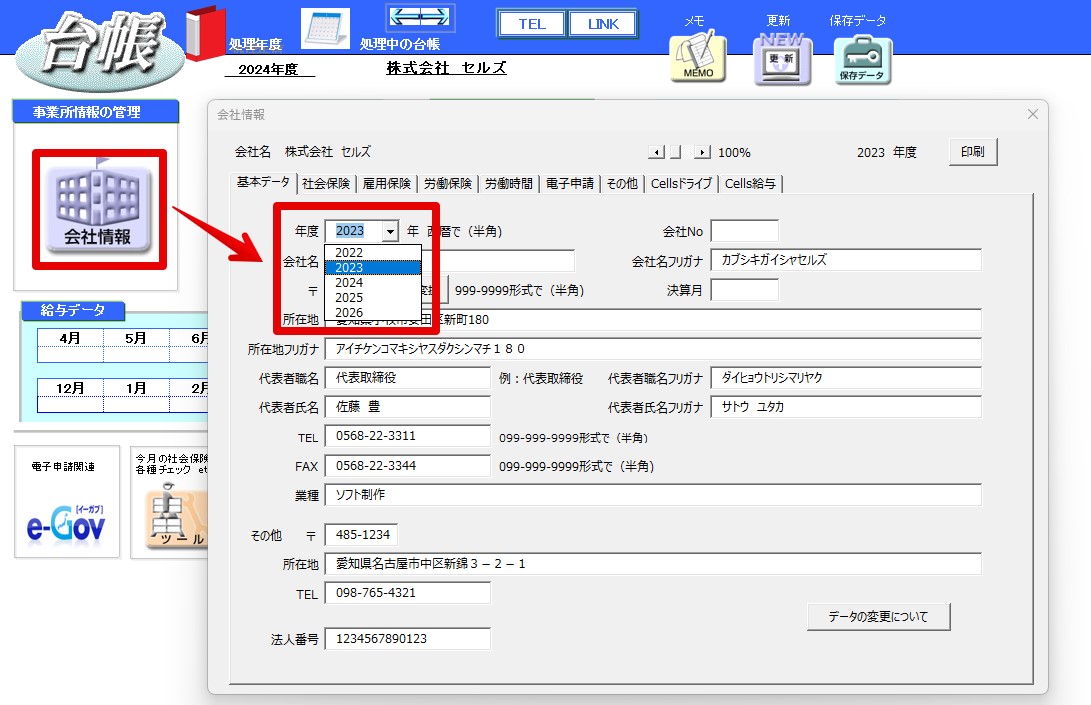Click the 会社No input field
The image size is (1091, 705).
744,231
